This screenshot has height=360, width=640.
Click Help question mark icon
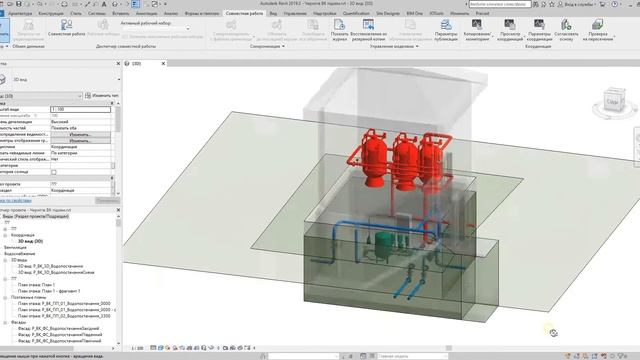coord(615,4)
